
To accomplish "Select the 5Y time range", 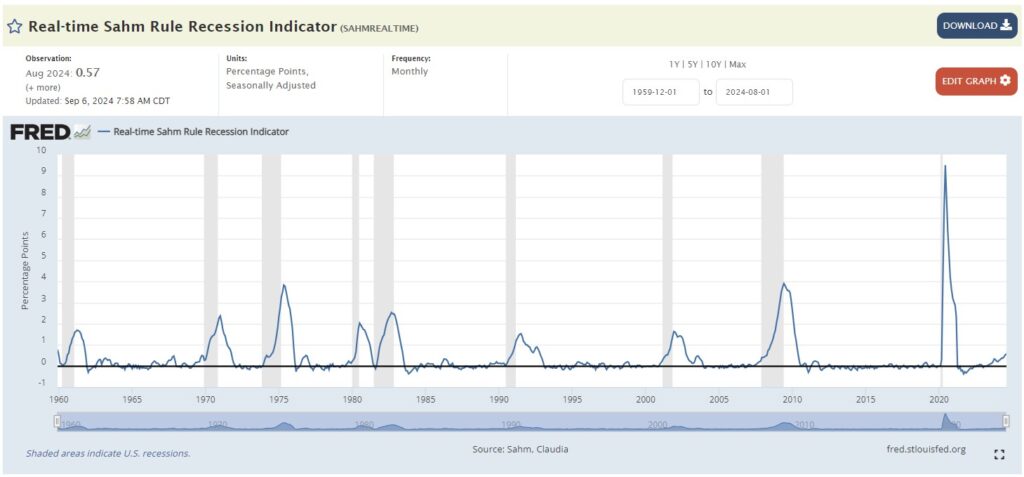I will [693, 64].
